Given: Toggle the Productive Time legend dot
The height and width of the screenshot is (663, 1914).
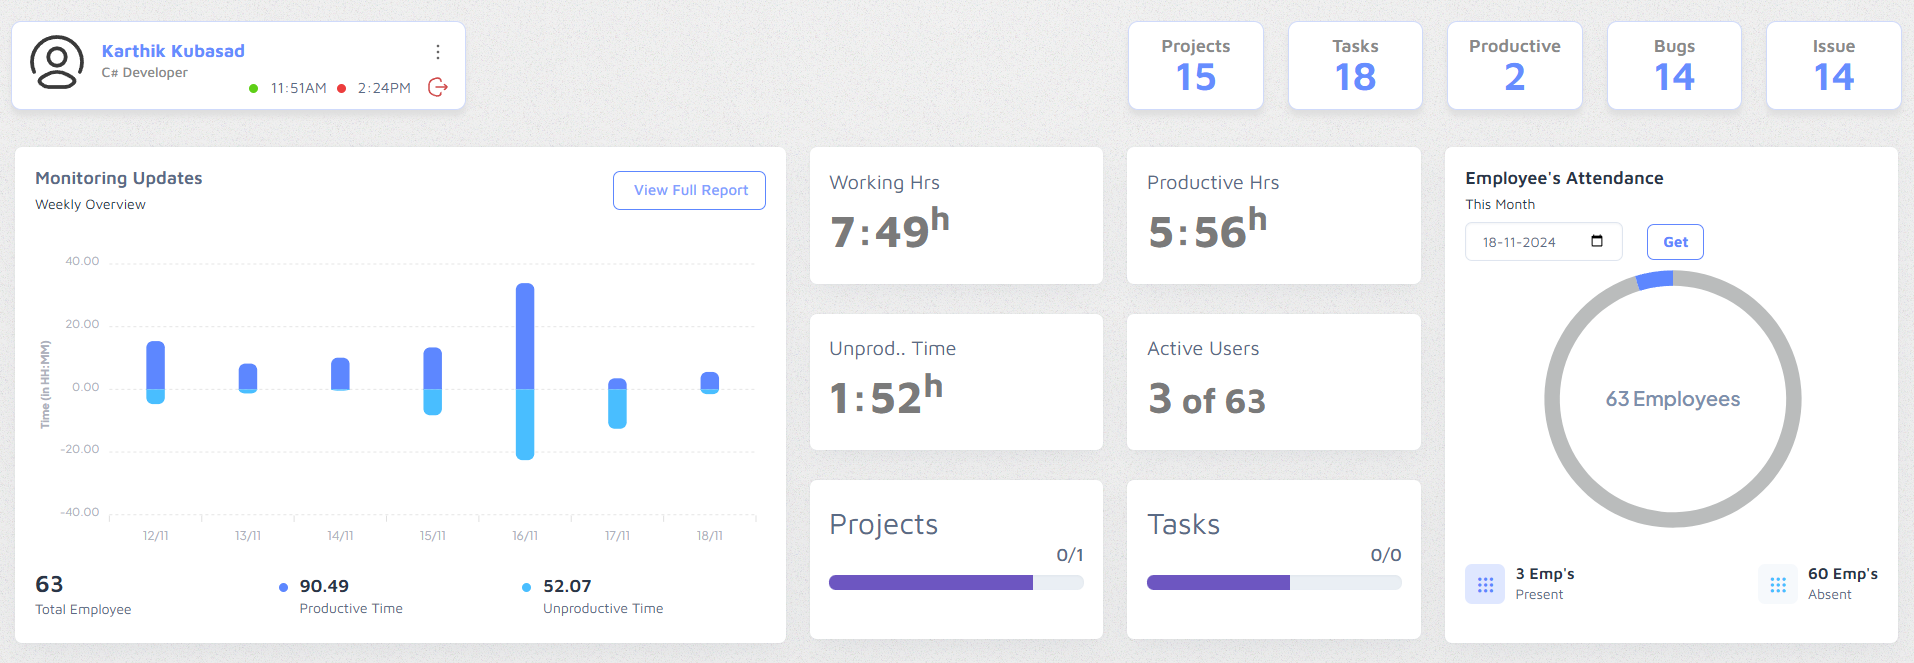Looking at the screenshot, I should pos(284,587).
